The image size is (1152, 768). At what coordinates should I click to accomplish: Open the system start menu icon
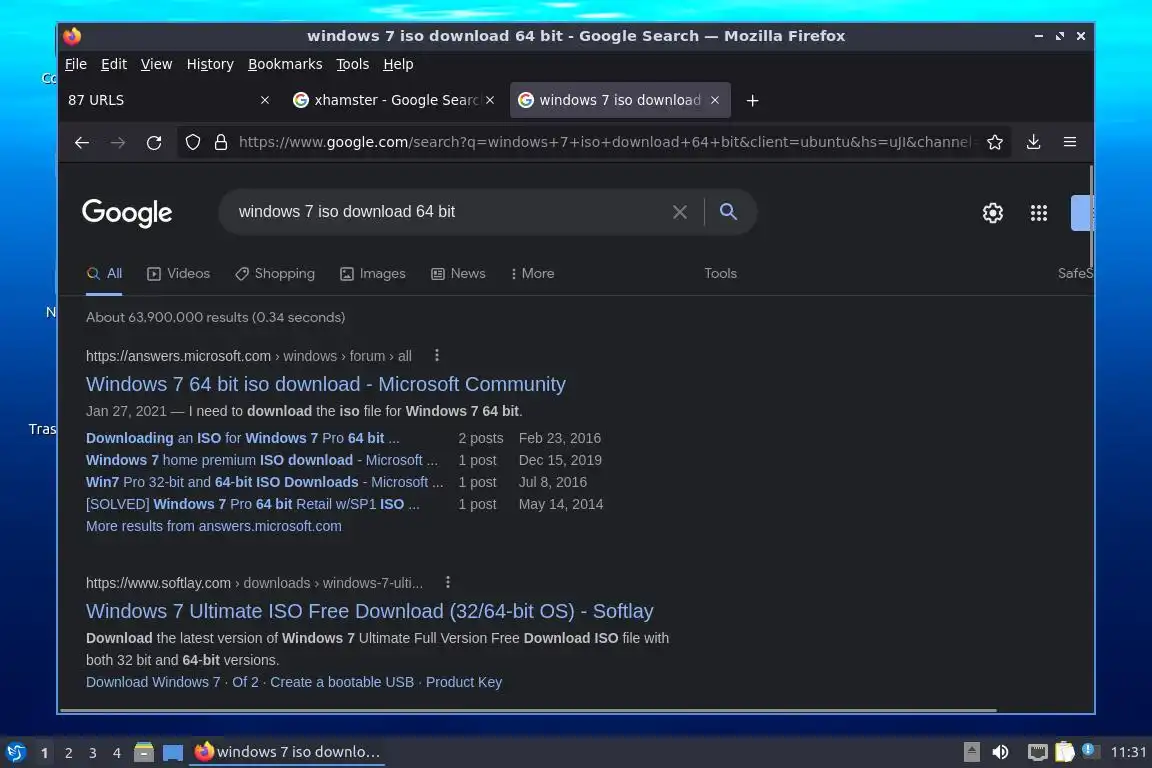(x=16, y=753)
